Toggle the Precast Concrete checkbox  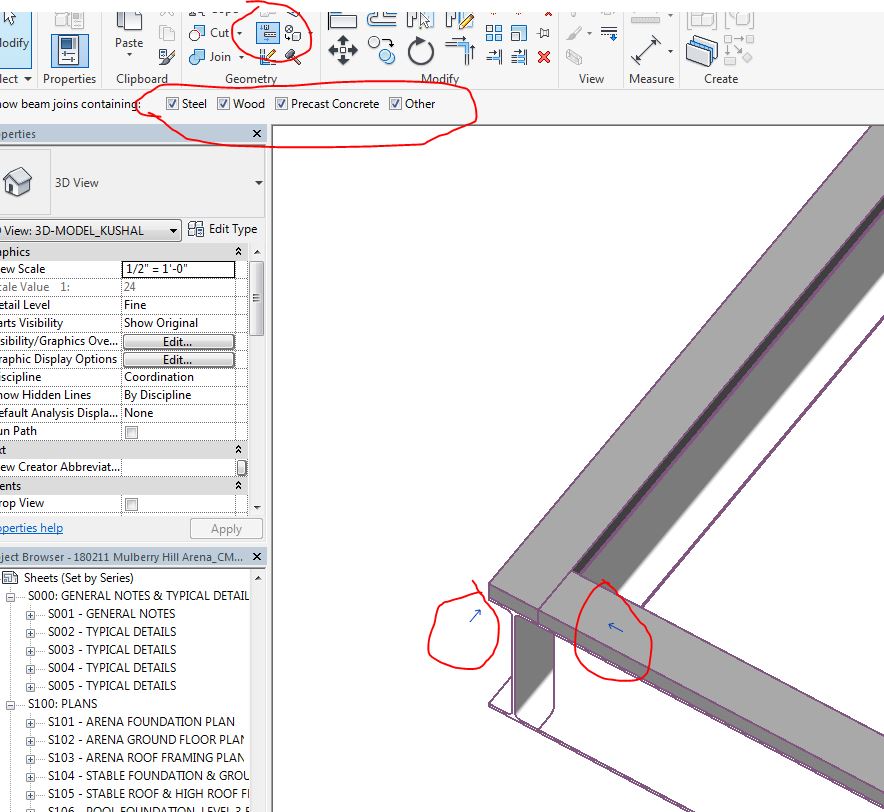(x=281, y=103)
